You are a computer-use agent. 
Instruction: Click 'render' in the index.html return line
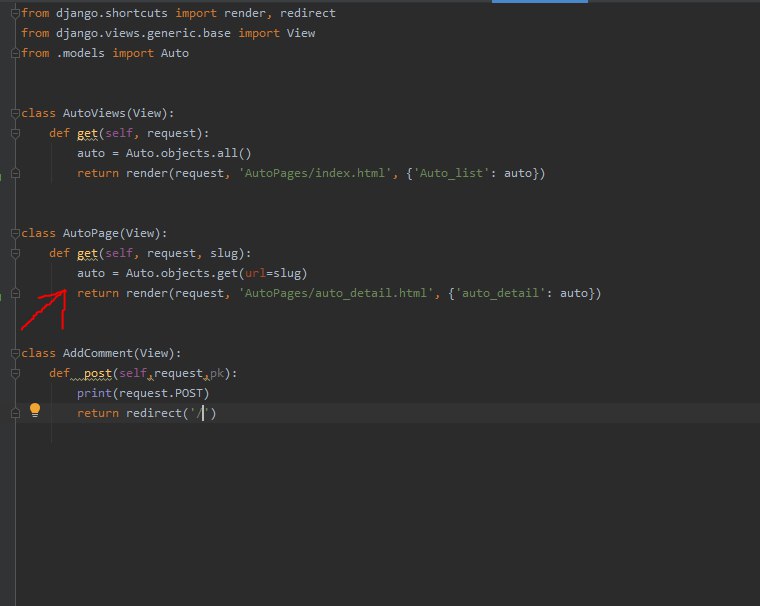(x=147, y=173)
